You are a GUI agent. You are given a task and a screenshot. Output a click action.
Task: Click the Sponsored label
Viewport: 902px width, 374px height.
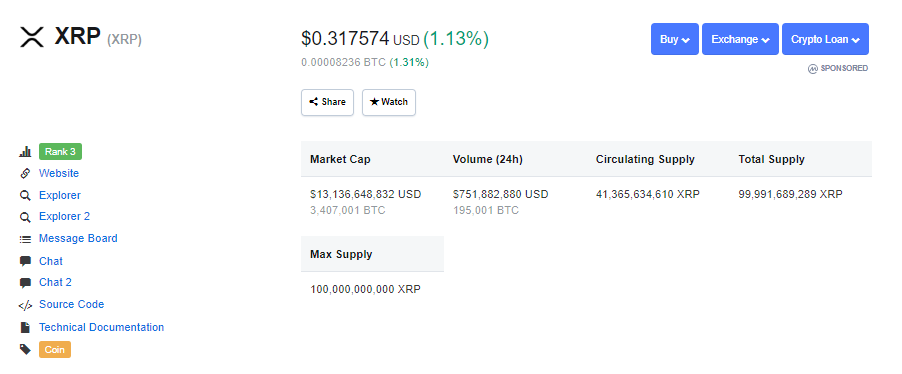pos(838,68)
